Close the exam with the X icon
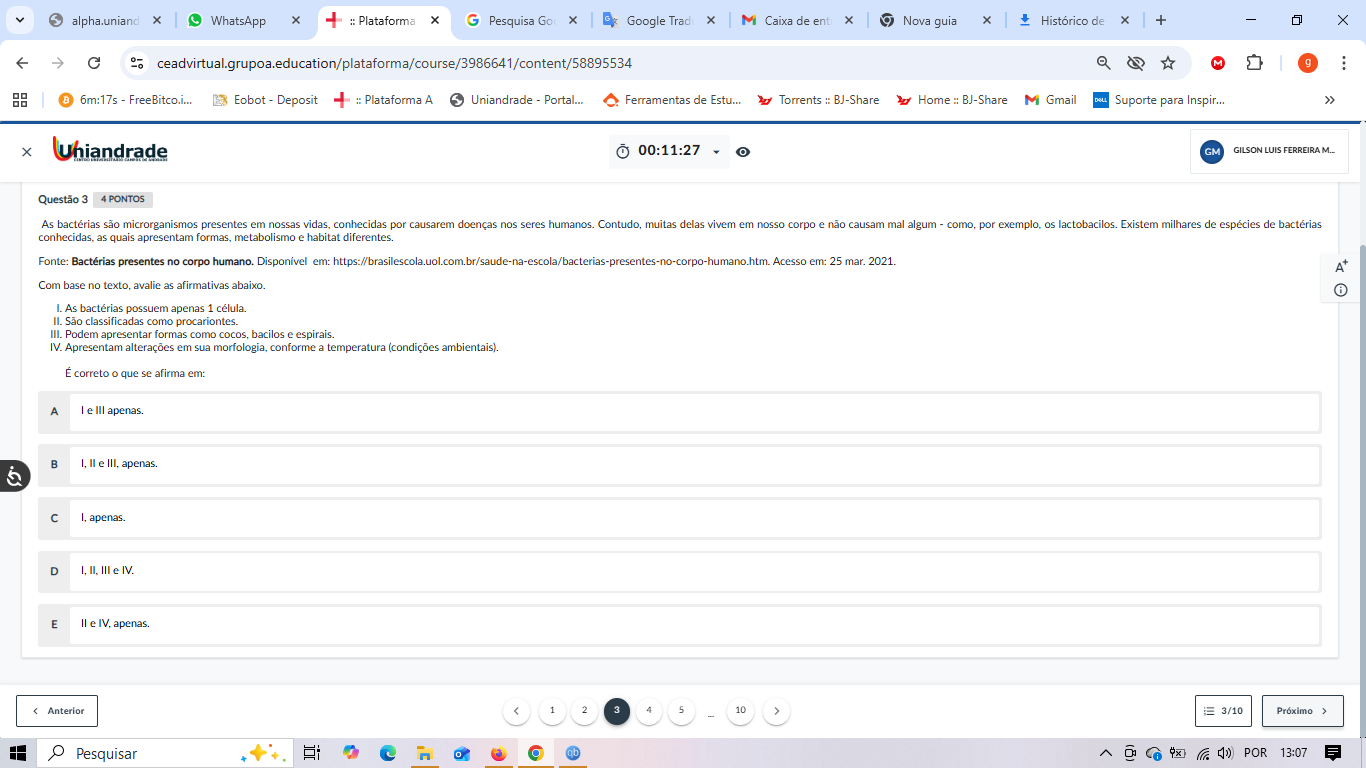1366x768 pixels. pos(27,152)
